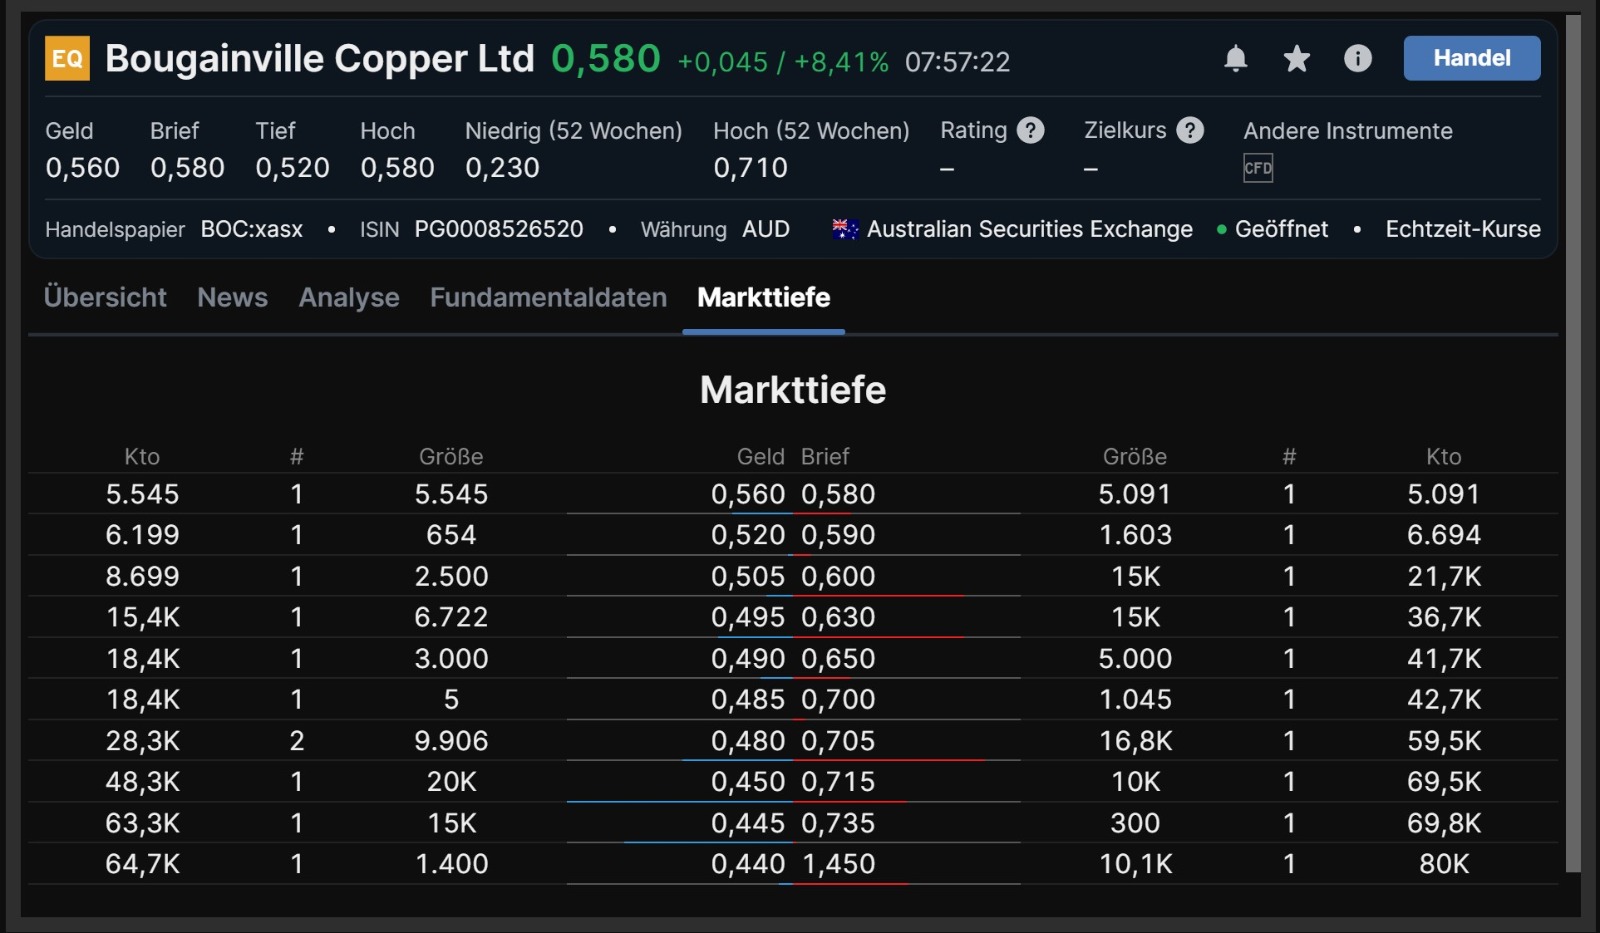Viewport: 1600px width, 933px height.
Task: Open the Australian Securities Exchange link
Action: pyautogui.click(x=1030, y=229)
